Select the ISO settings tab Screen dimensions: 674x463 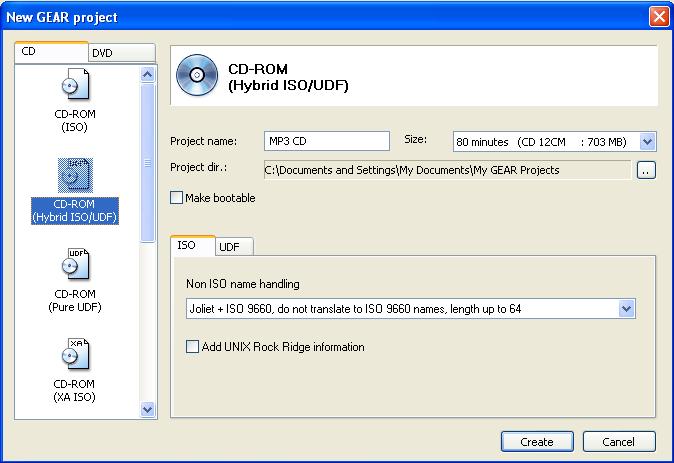[x=187, y=245]
